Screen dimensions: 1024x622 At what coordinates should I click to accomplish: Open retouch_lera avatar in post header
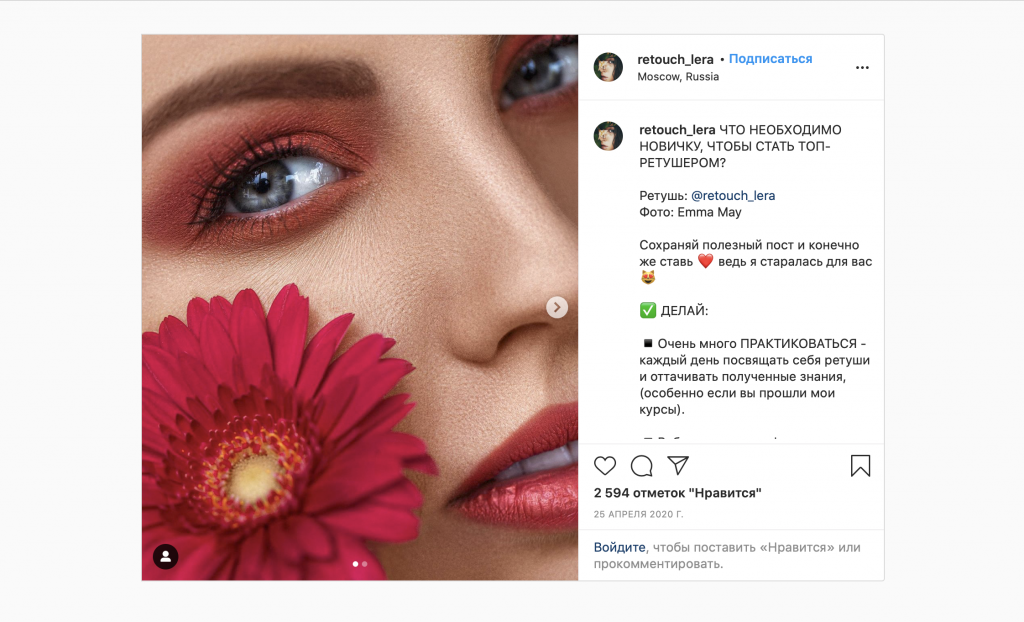(x=608, y=67)
